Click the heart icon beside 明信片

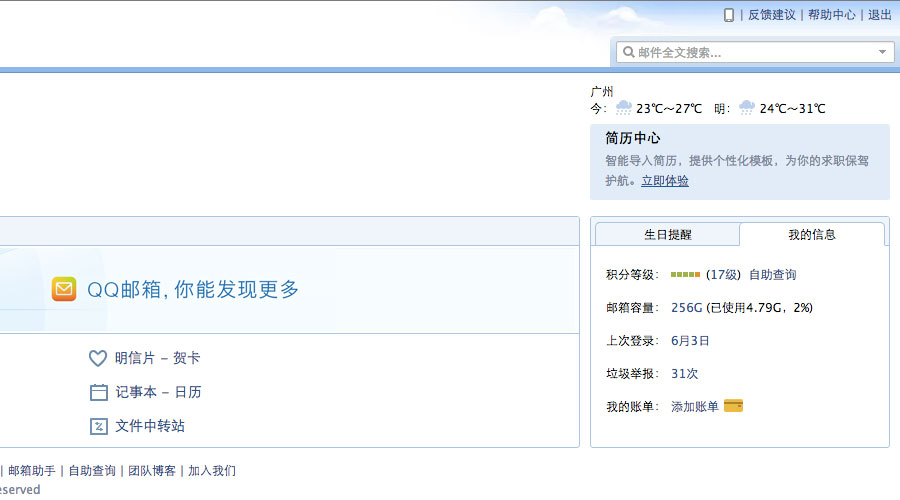click(98, 358)
